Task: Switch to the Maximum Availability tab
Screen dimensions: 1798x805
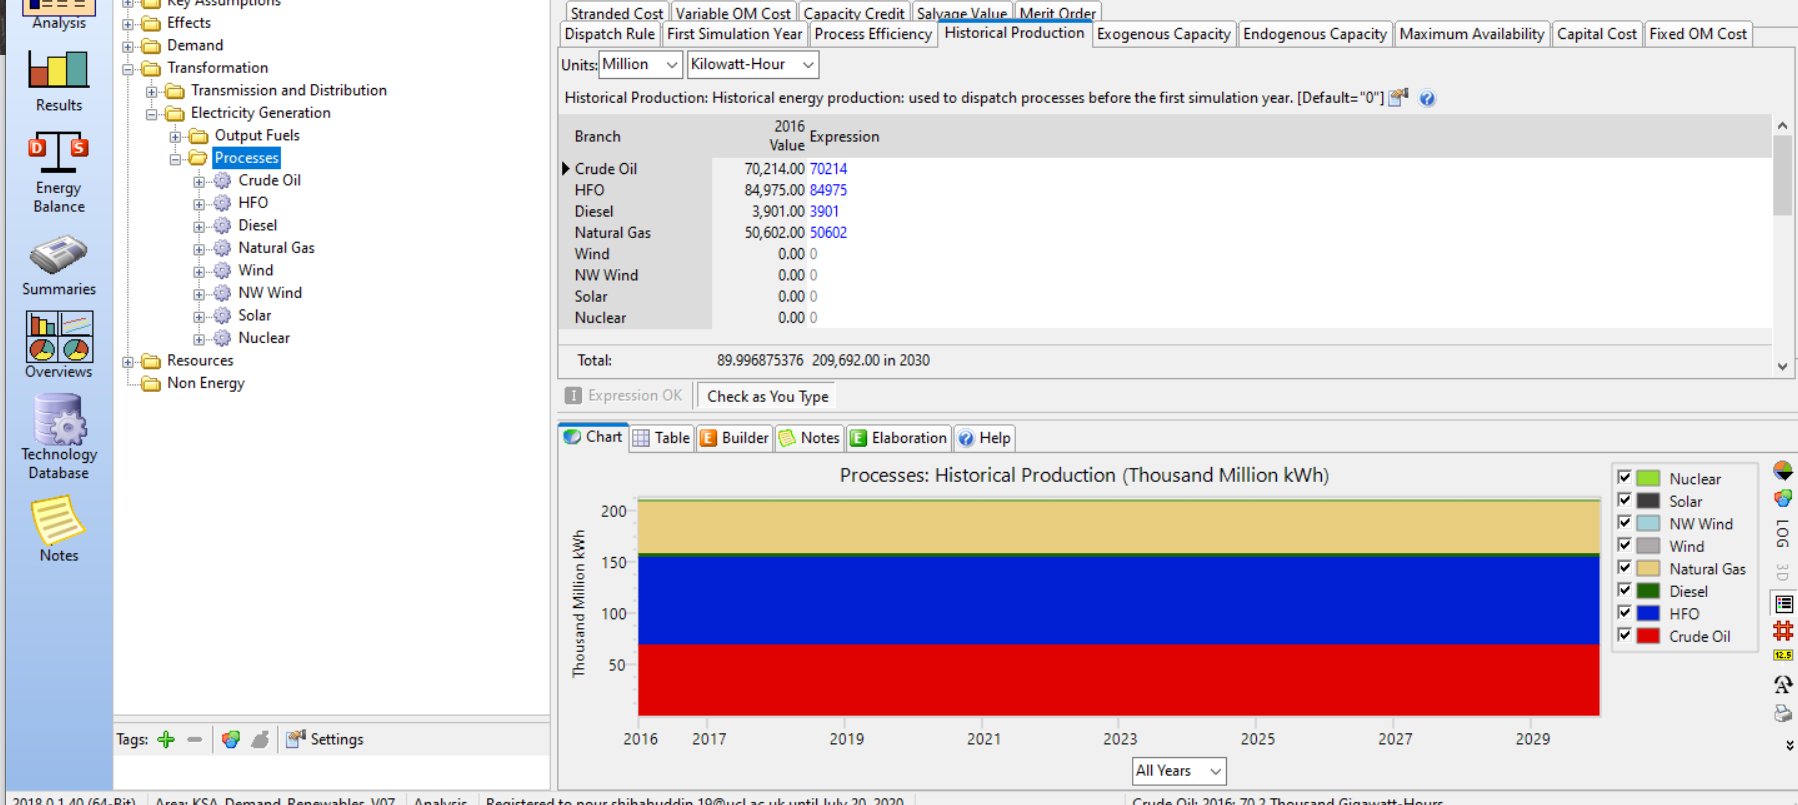Action: (1471, 34)
